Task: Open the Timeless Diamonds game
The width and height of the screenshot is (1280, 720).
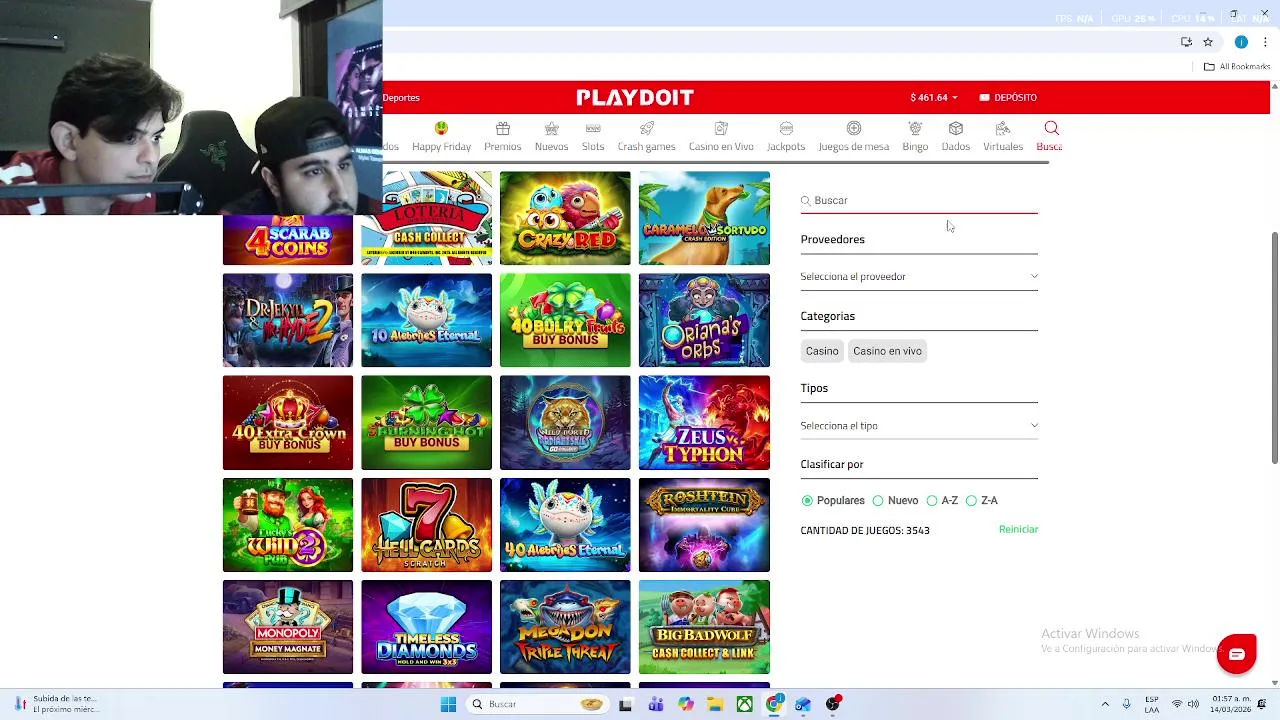Action: pos(427,627)
